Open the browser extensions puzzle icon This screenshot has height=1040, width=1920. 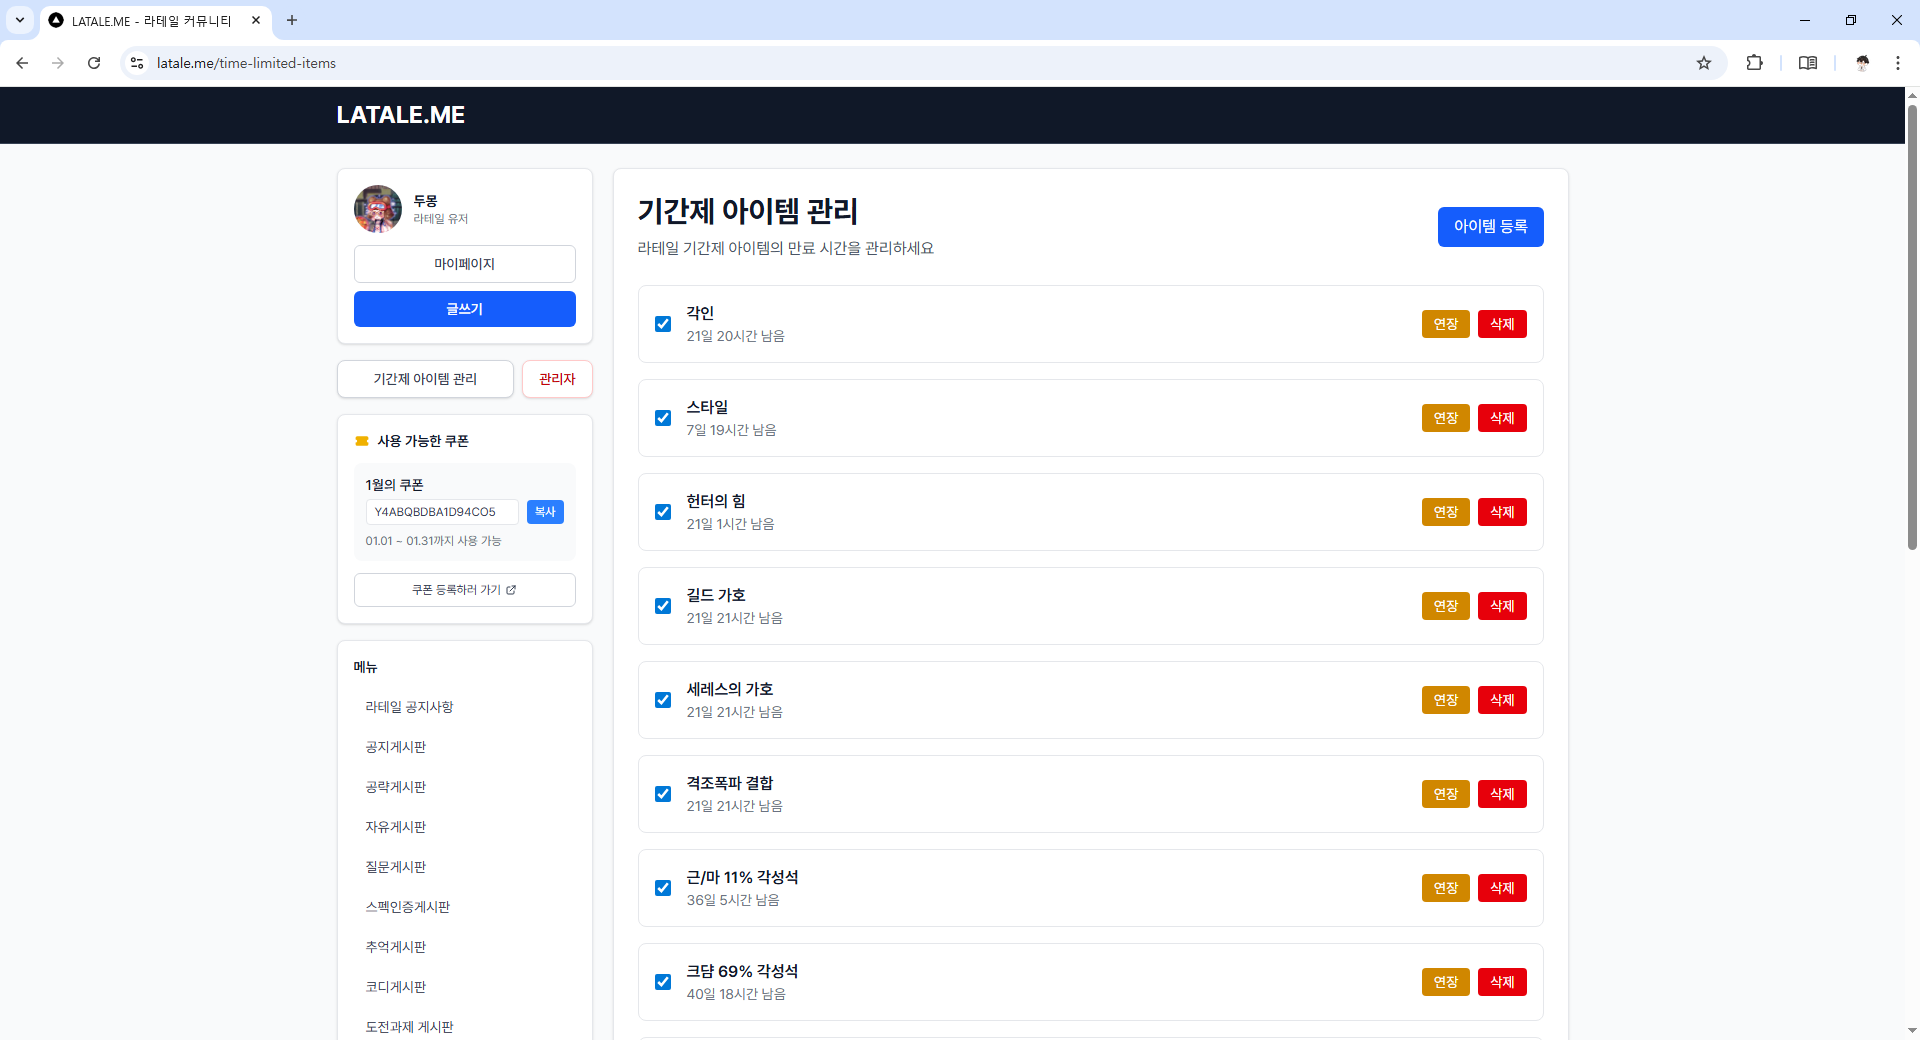tap(1754, 63)
